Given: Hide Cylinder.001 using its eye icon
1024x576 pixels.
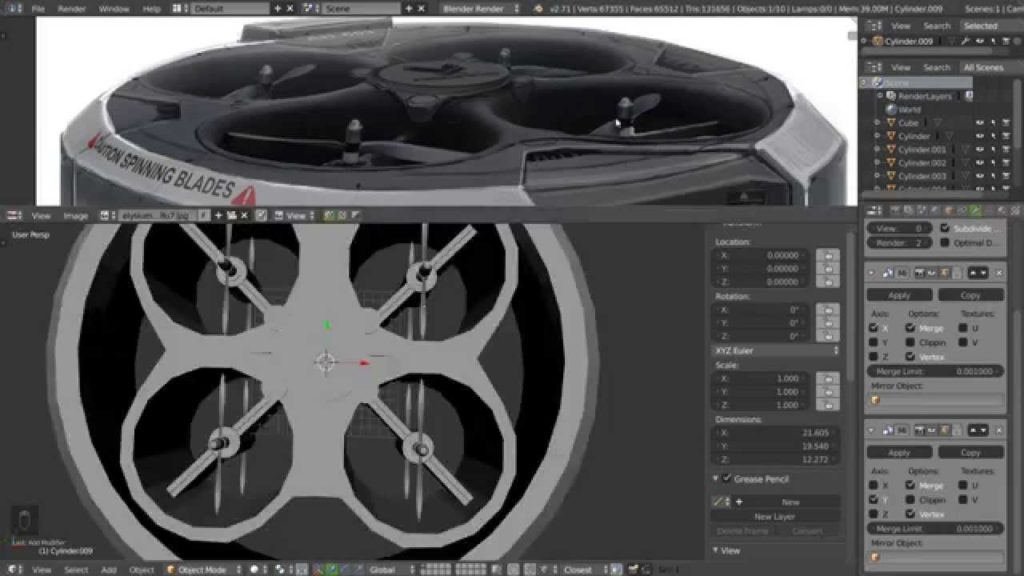Looking at the screenshot, I should point(980,150).
